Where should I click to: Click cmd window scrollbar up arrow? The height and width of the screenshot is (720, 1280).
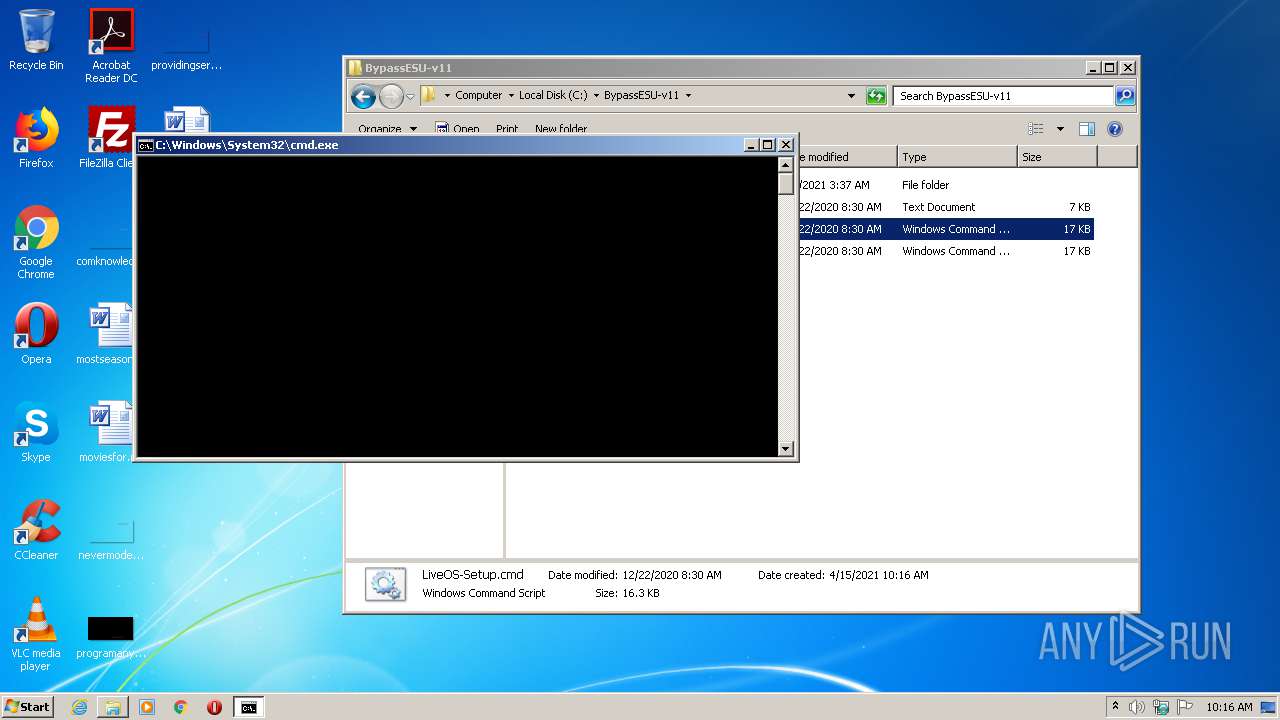(785, 164)
